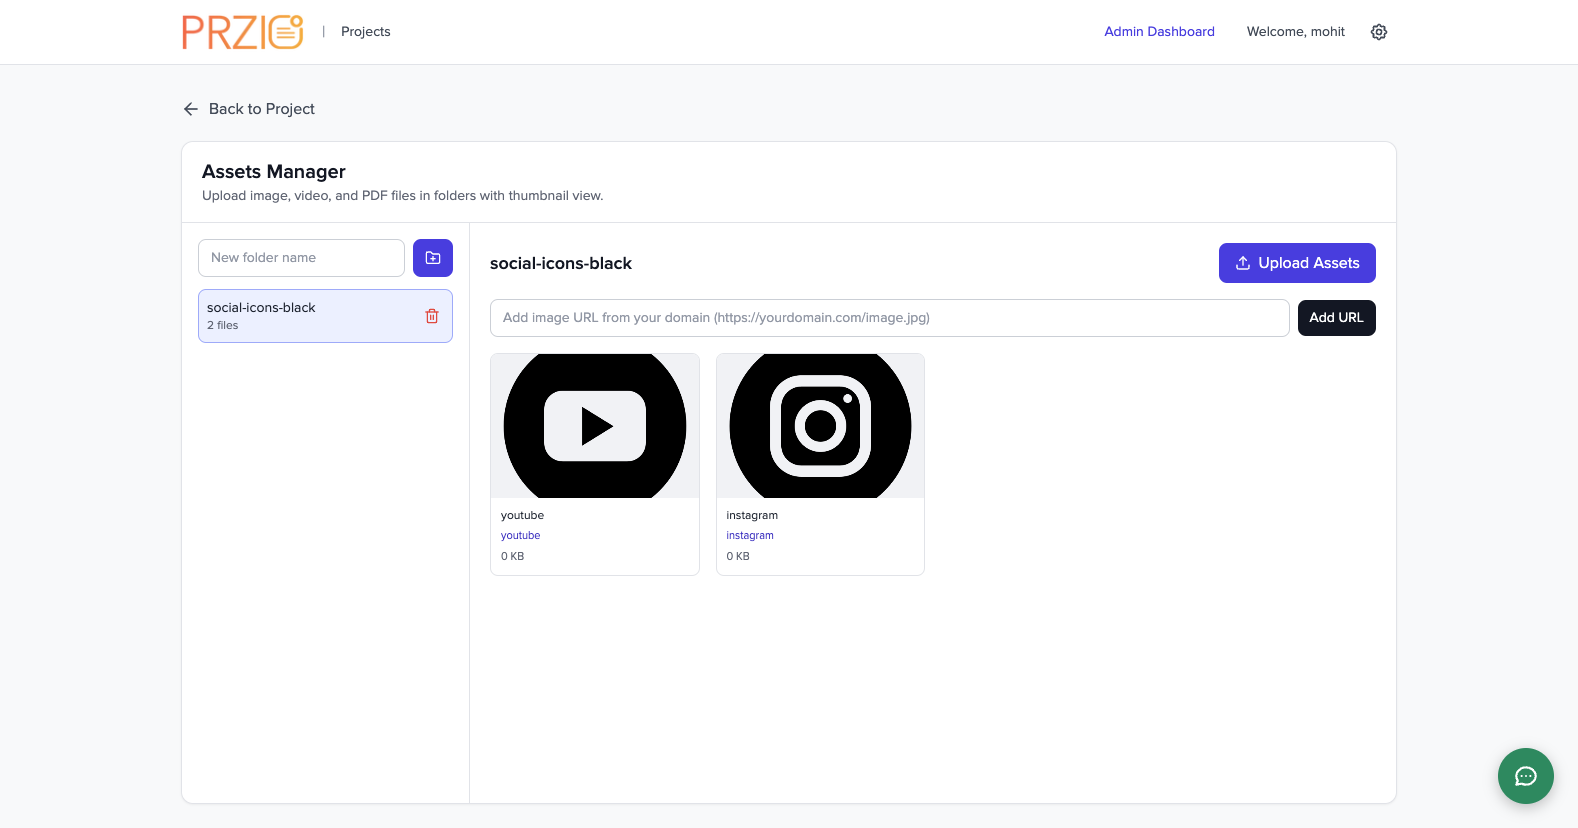The height and width of the screenshot is (828, 1578).
Task: Click the youtube asset name
Action: [x=522, y=516]
